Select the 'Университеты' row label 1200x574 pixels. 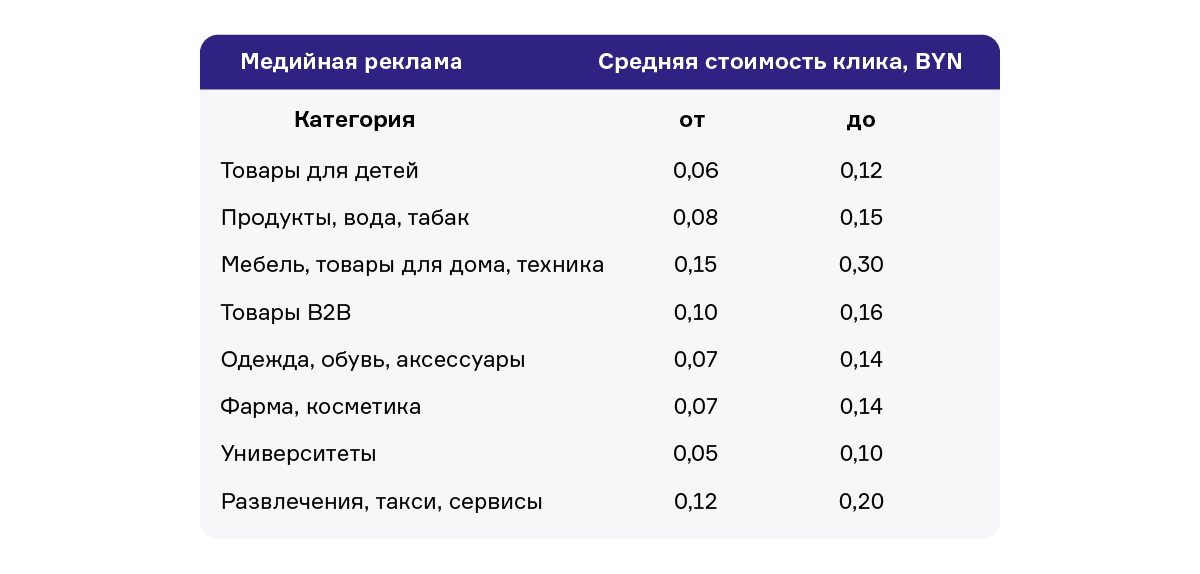(298, 454)
